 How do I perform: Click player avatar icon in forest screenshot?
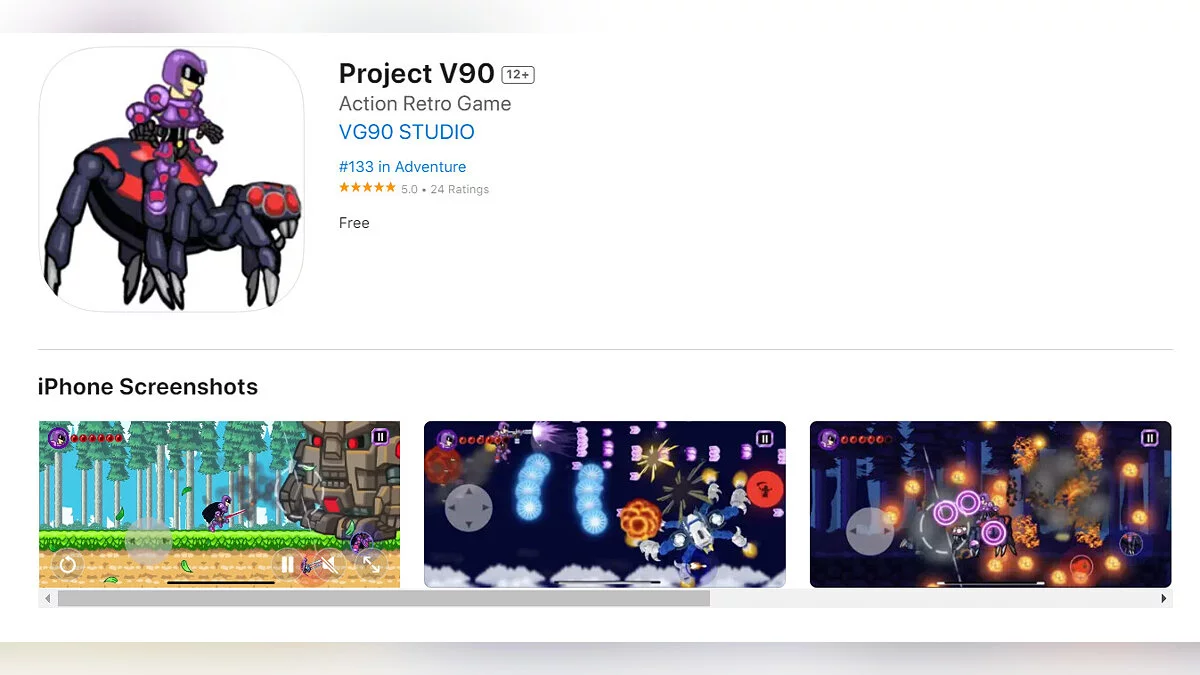[x=59, y=438]
